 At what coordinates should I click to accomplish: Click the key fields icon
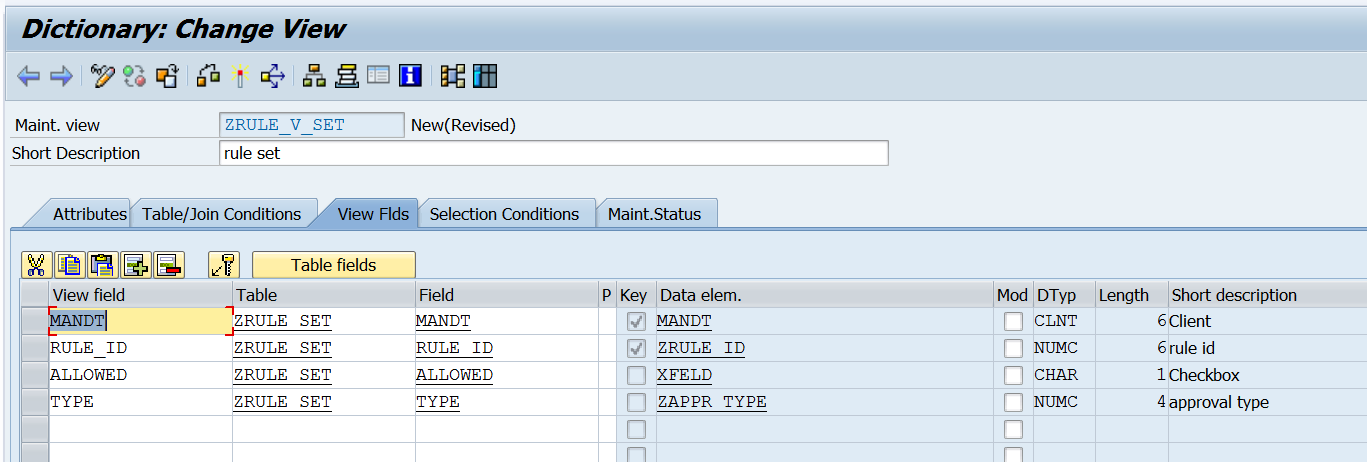(x=224, y=265)
